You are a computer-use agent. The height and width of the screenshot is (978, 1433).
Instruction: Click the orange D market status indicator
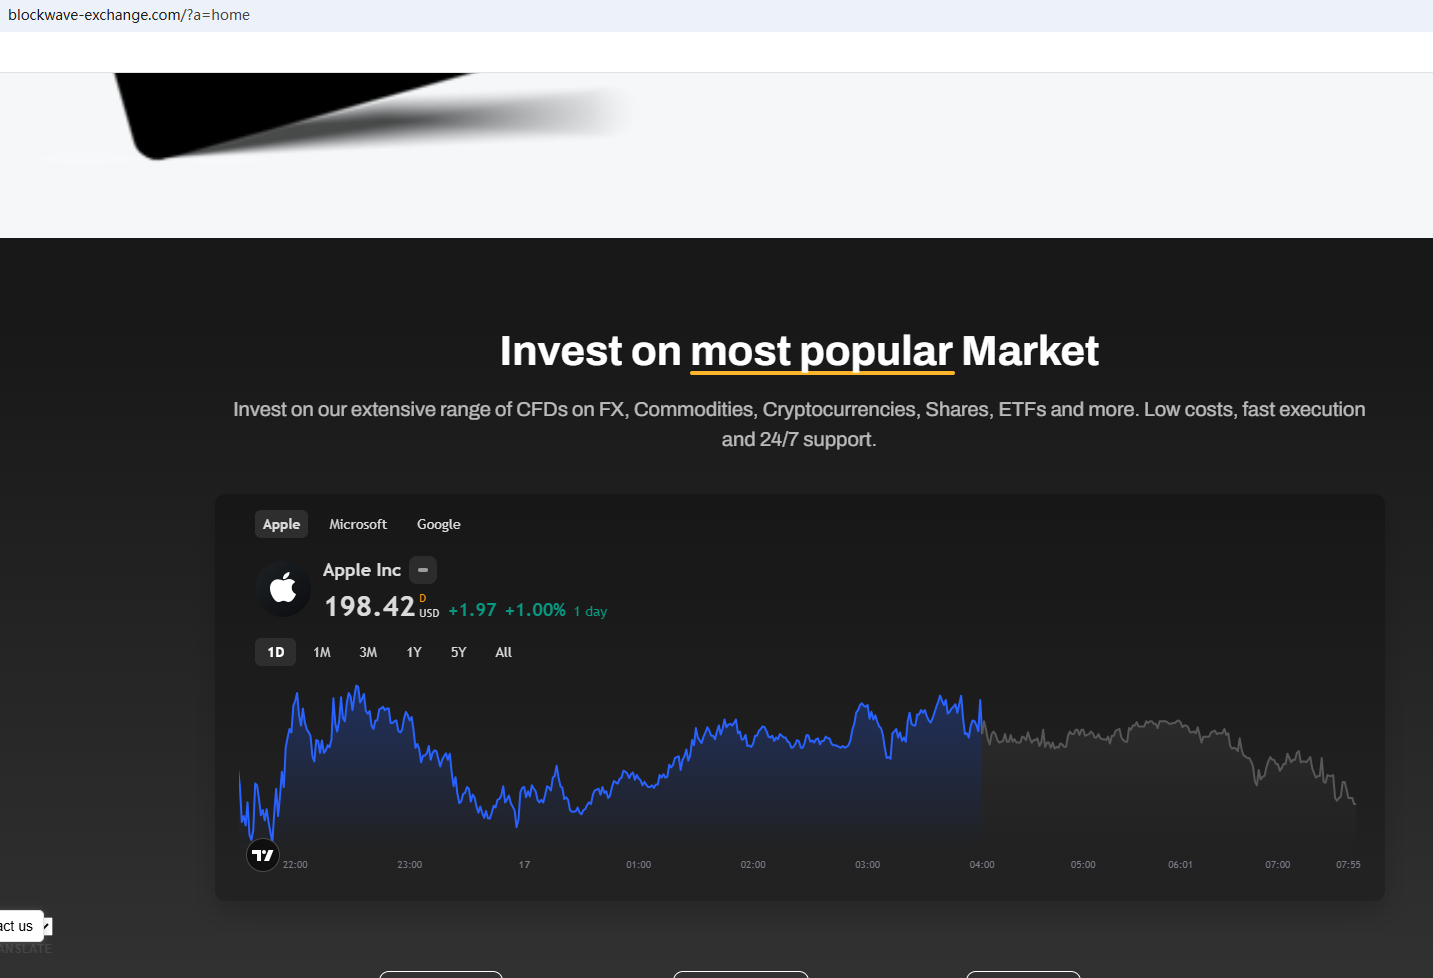click(x=421, y=597)
